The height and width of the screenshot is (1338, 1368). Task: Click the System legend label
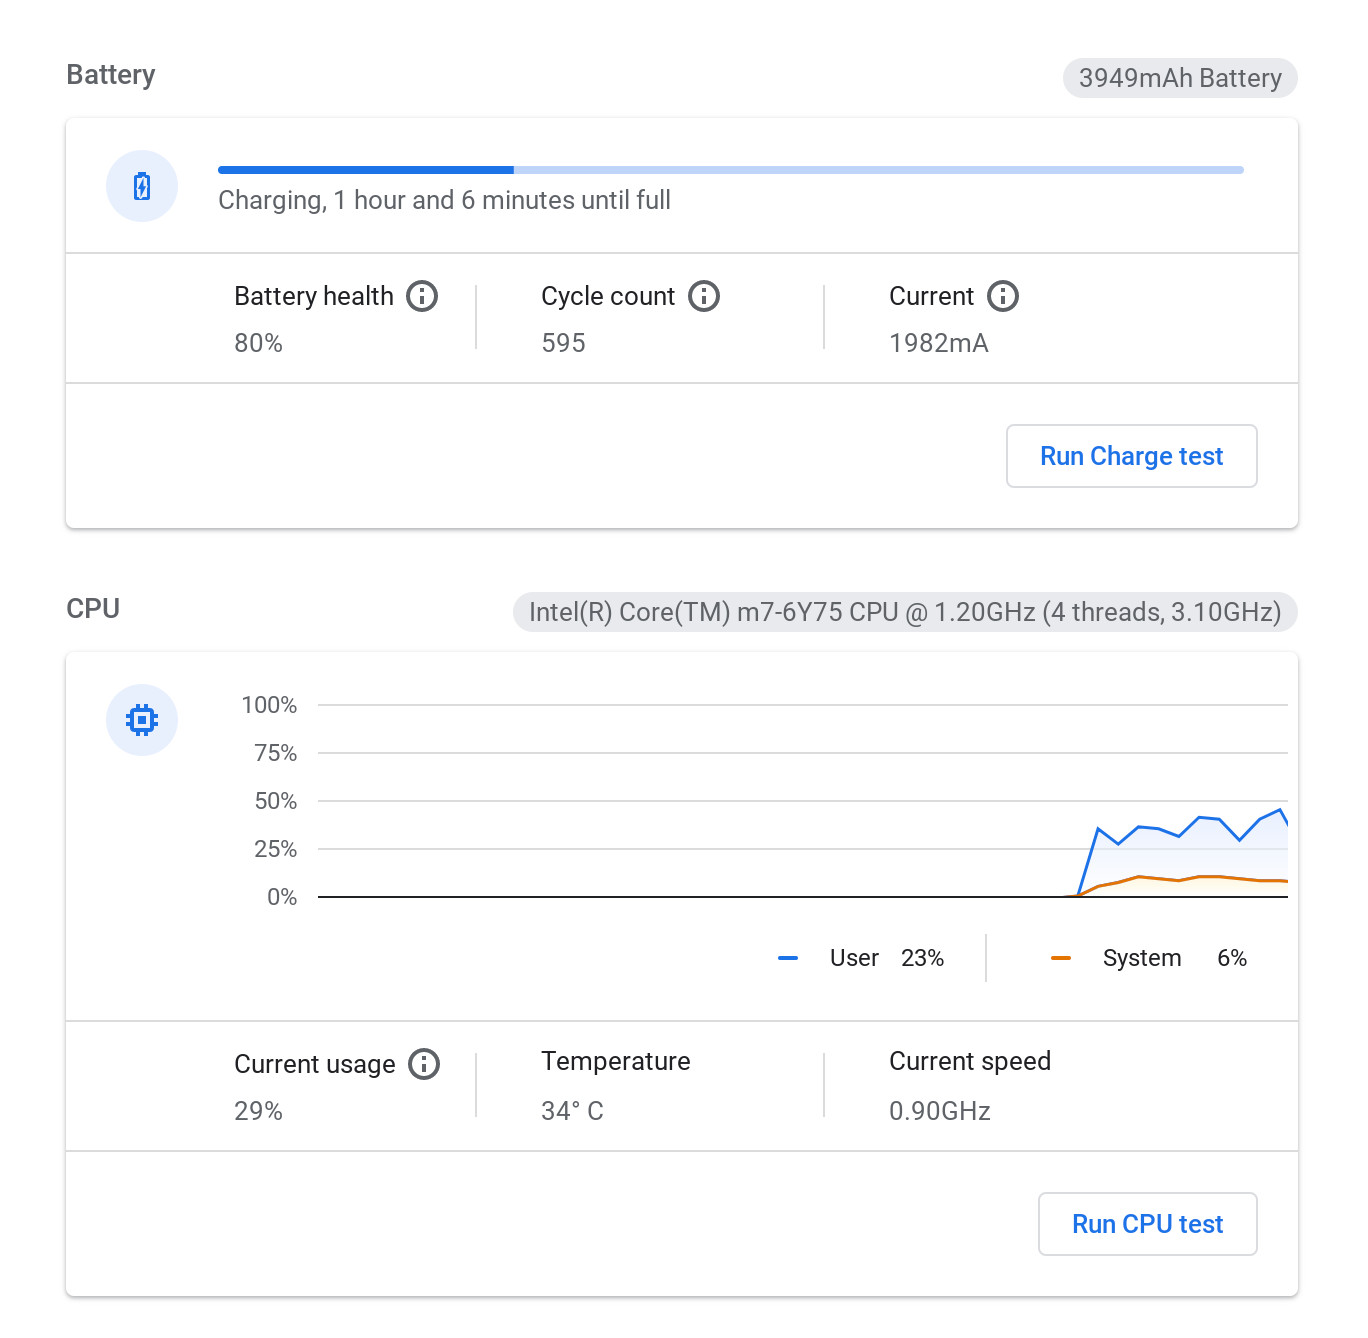tap(1142, 958)
